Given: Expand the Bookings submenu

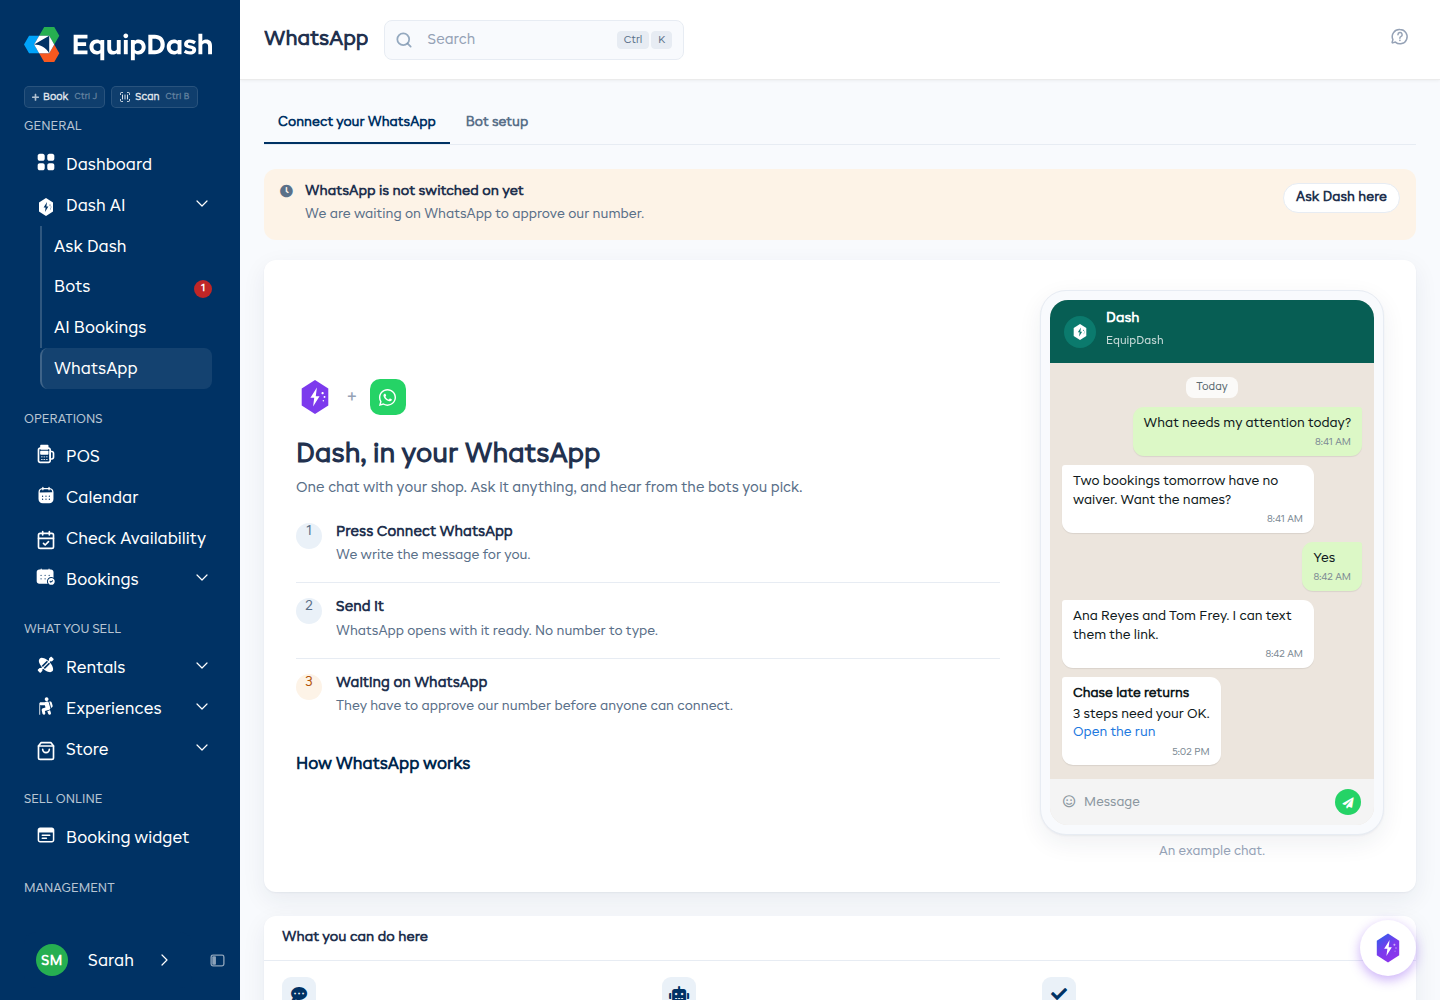Looking at the screenshot, I should 202,578.
